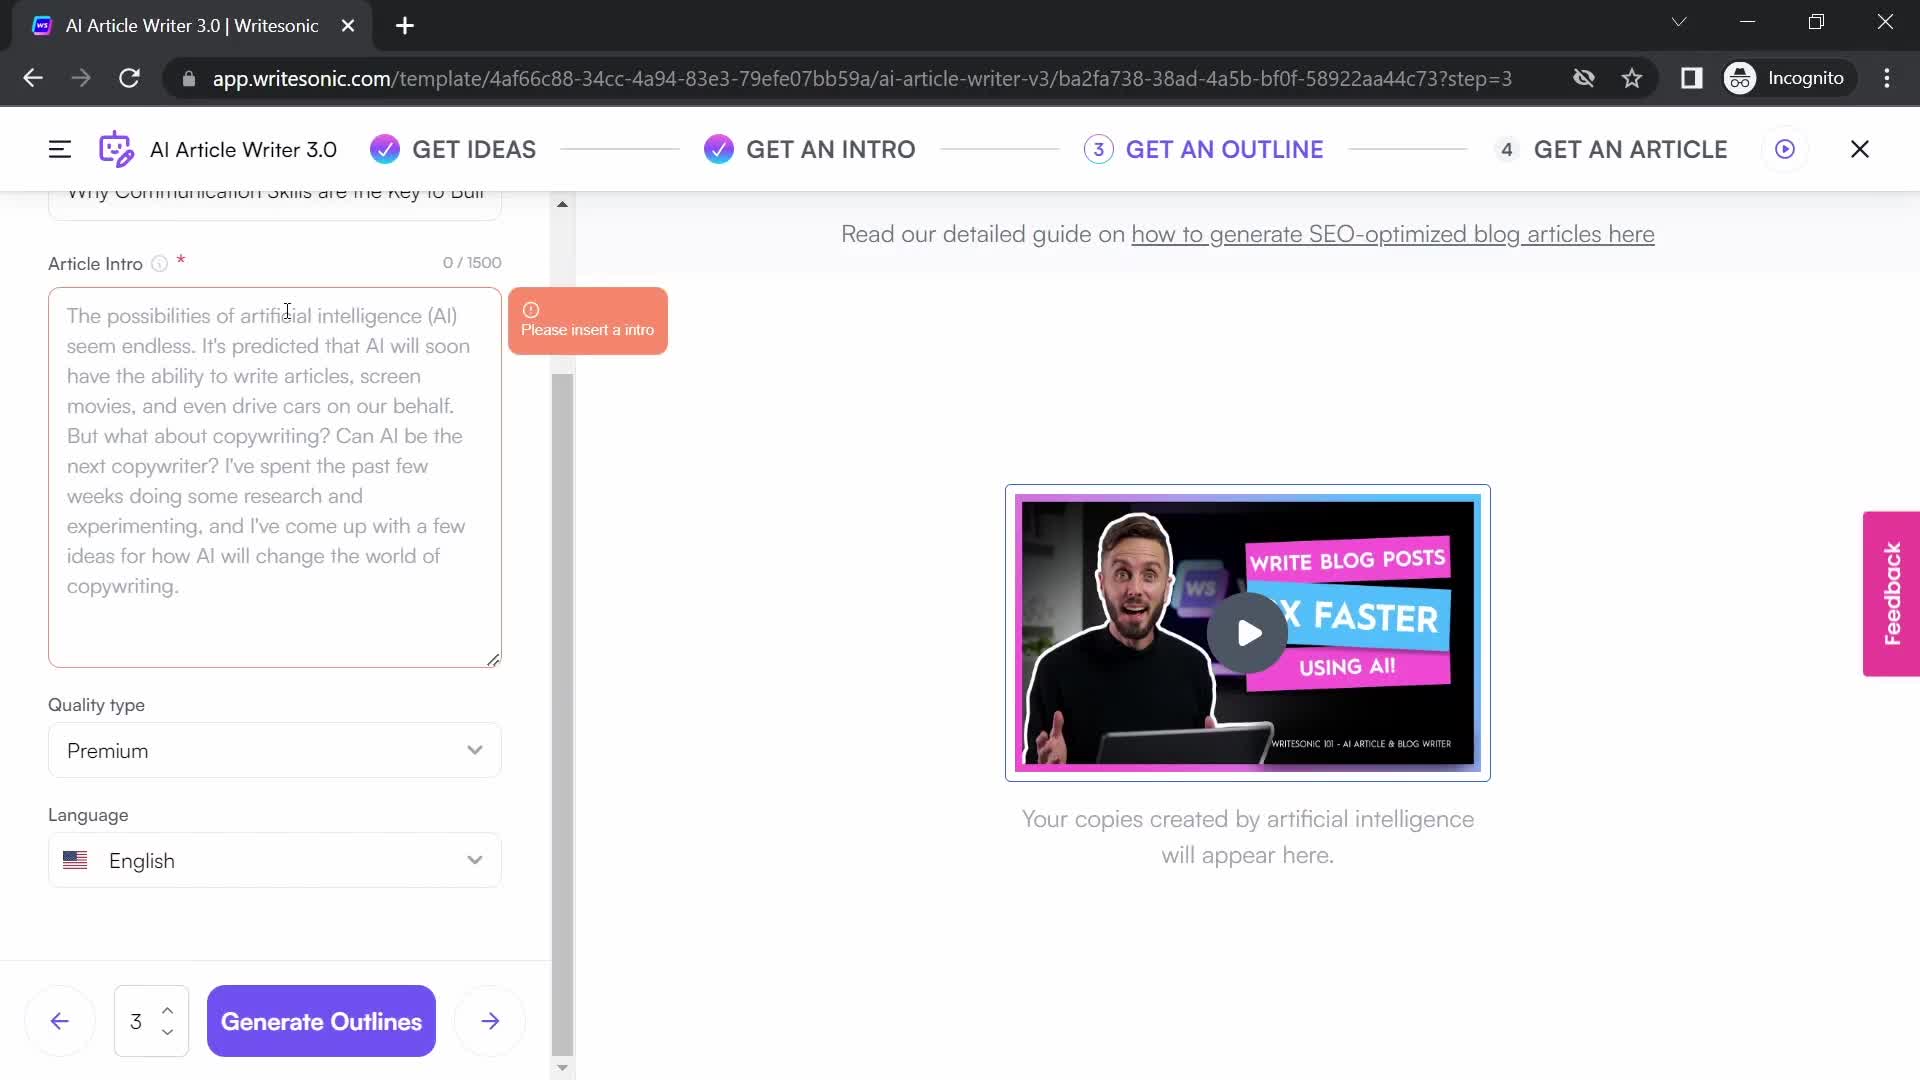Expand the Language dropdown

[473, 860]
